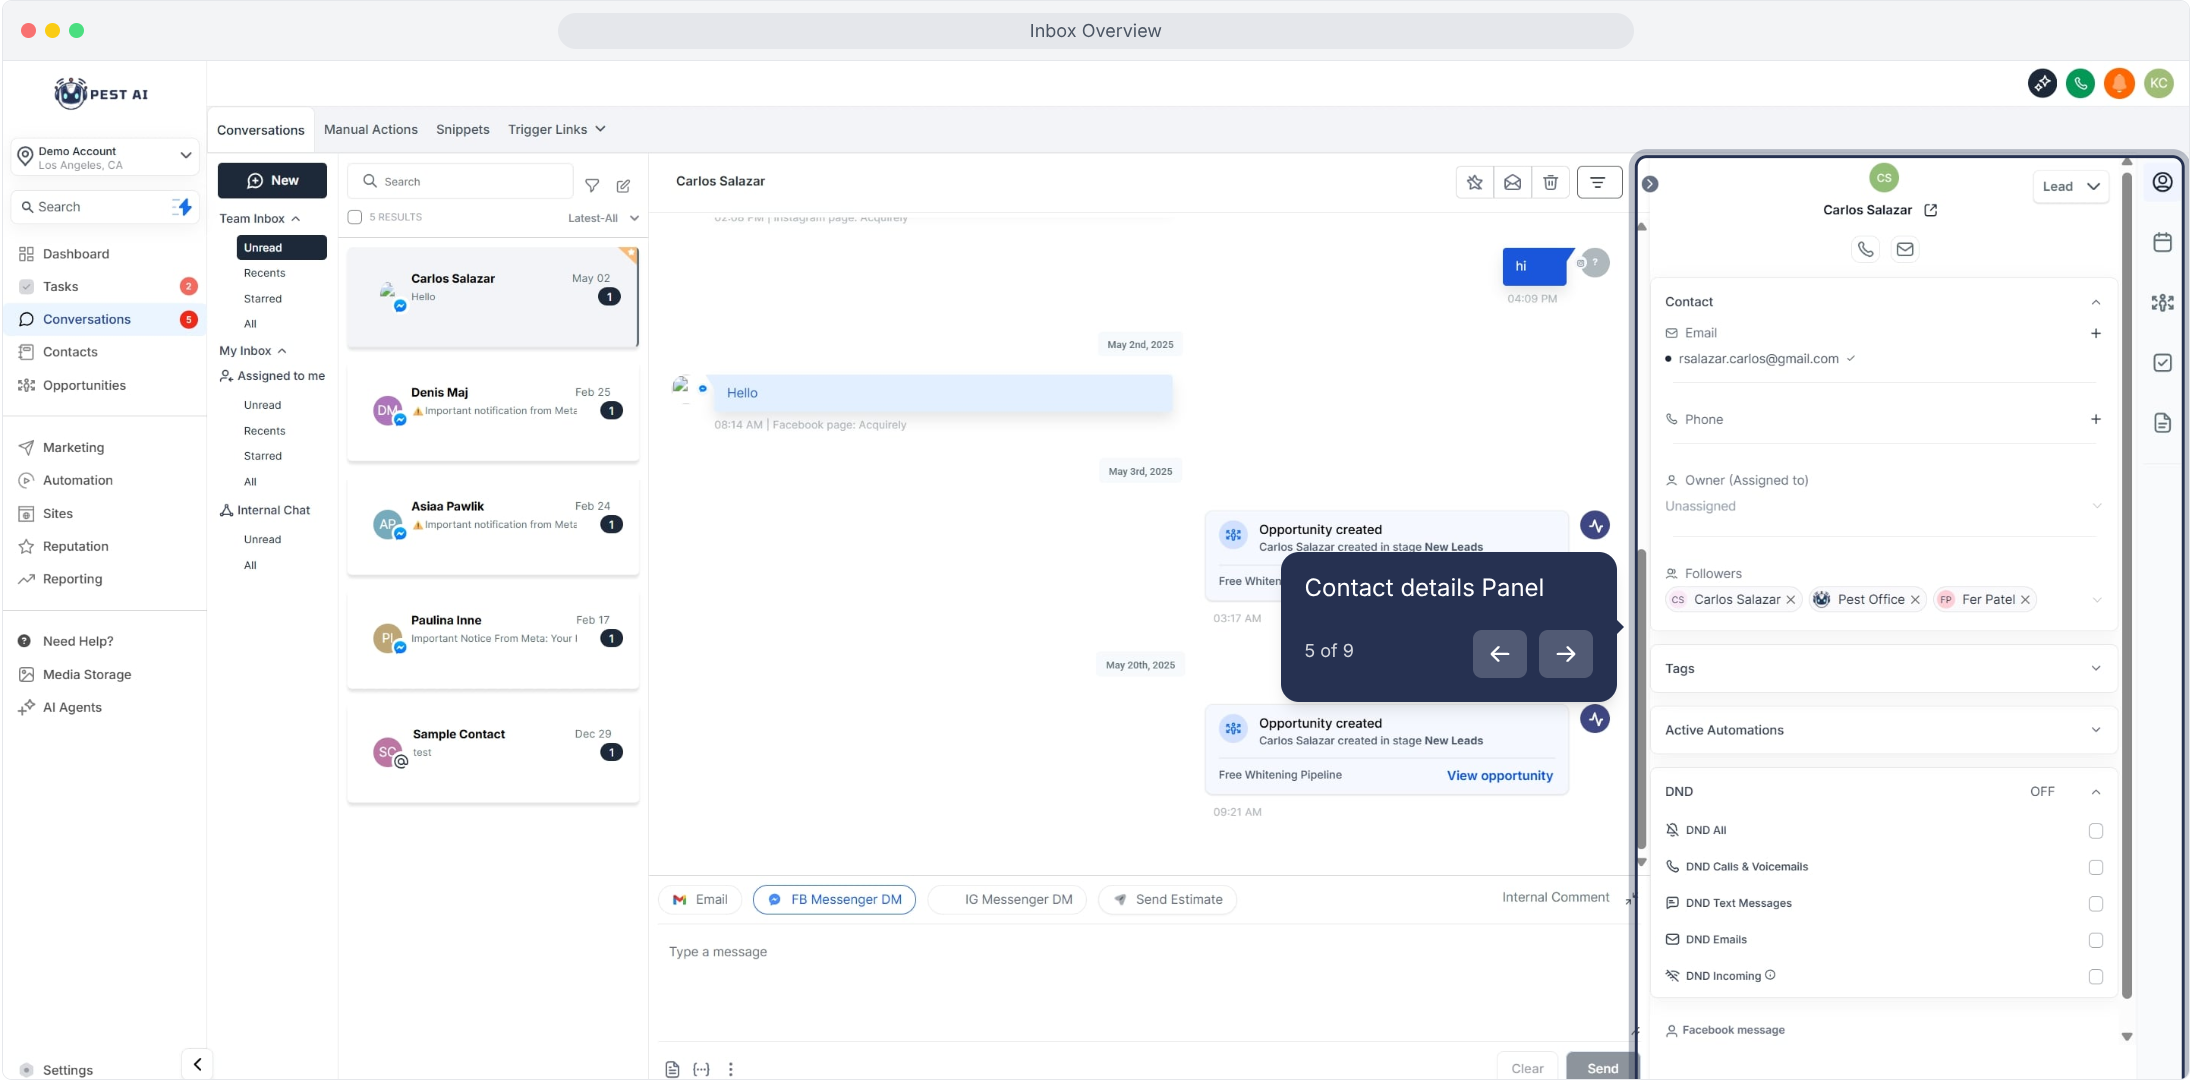Email contact using panel envelope icon
The height and width of the screenshot is (1080, 2192).
1905,249
